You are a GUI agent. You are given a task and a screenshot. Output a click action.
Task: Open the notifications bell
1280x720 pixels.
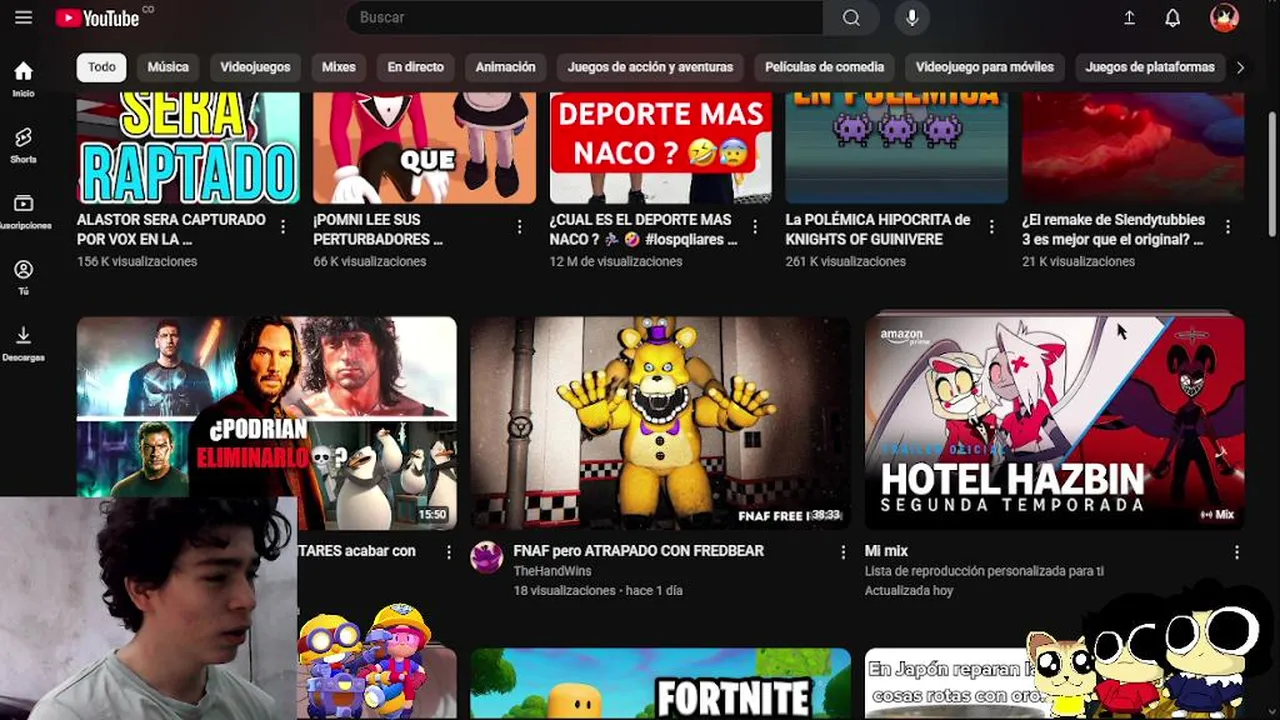pyautogui.click(x=1173, y=18)
